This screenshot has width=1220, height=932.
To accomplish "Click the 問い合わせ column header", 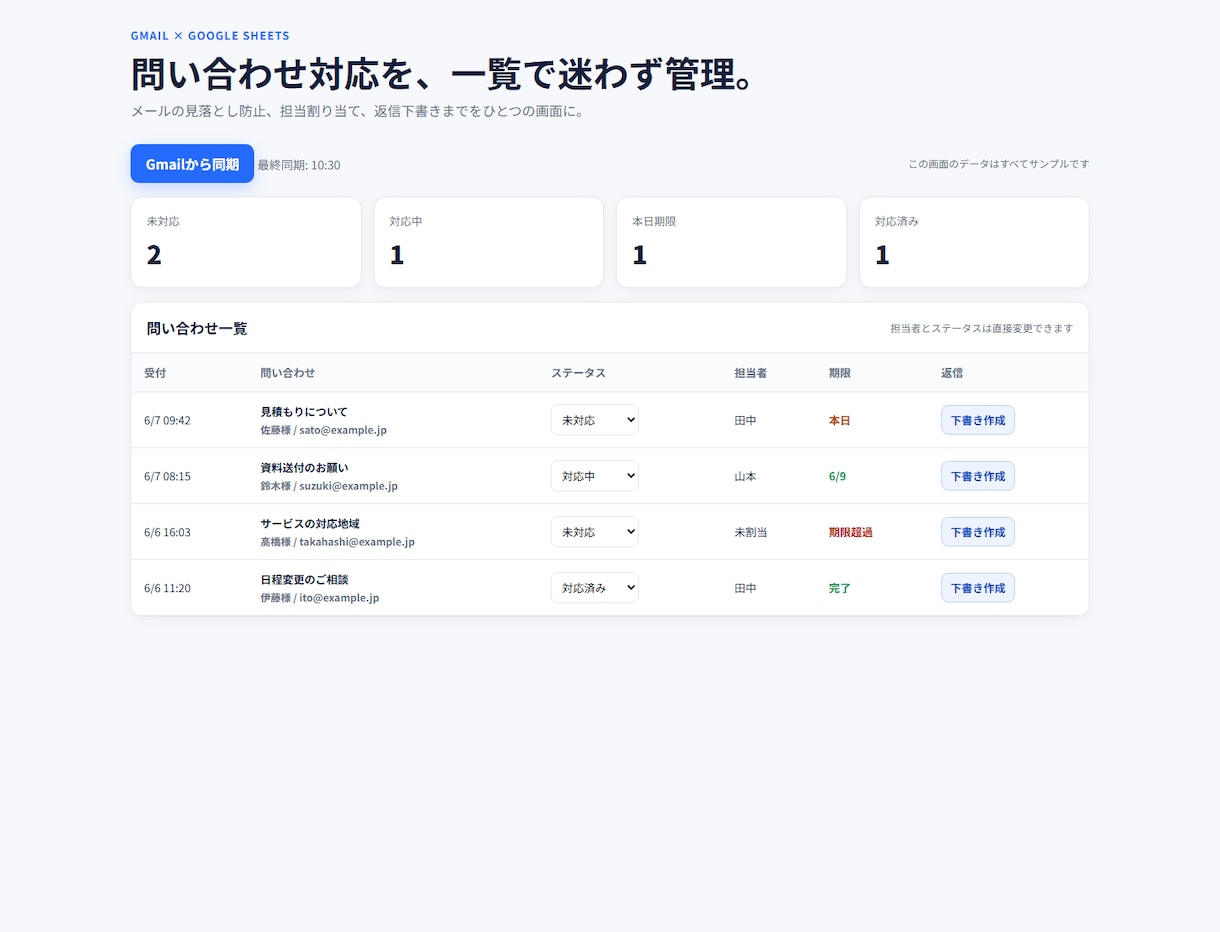I will [288, 373].
